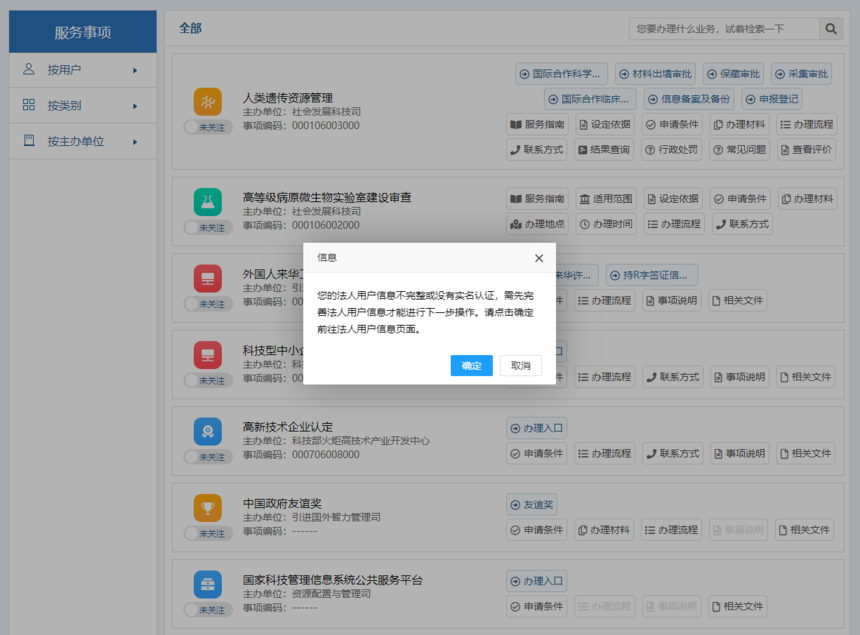This screenshot has height=635, width=860.
Task: Click 行政处罚 under 人类遗传资源管理
Action: [x=671, y=150]
